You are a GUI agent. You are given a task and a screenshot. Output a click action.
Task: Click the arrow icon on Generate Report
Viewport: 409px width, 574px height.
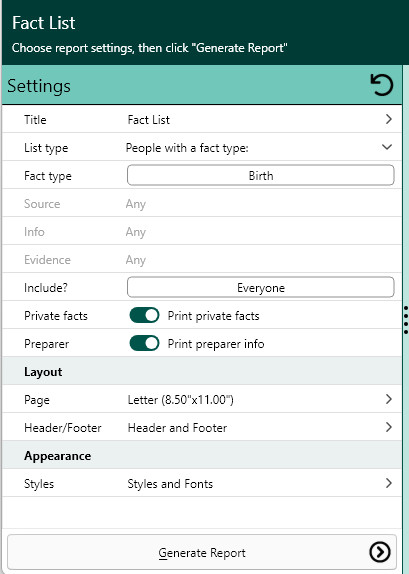380,552
